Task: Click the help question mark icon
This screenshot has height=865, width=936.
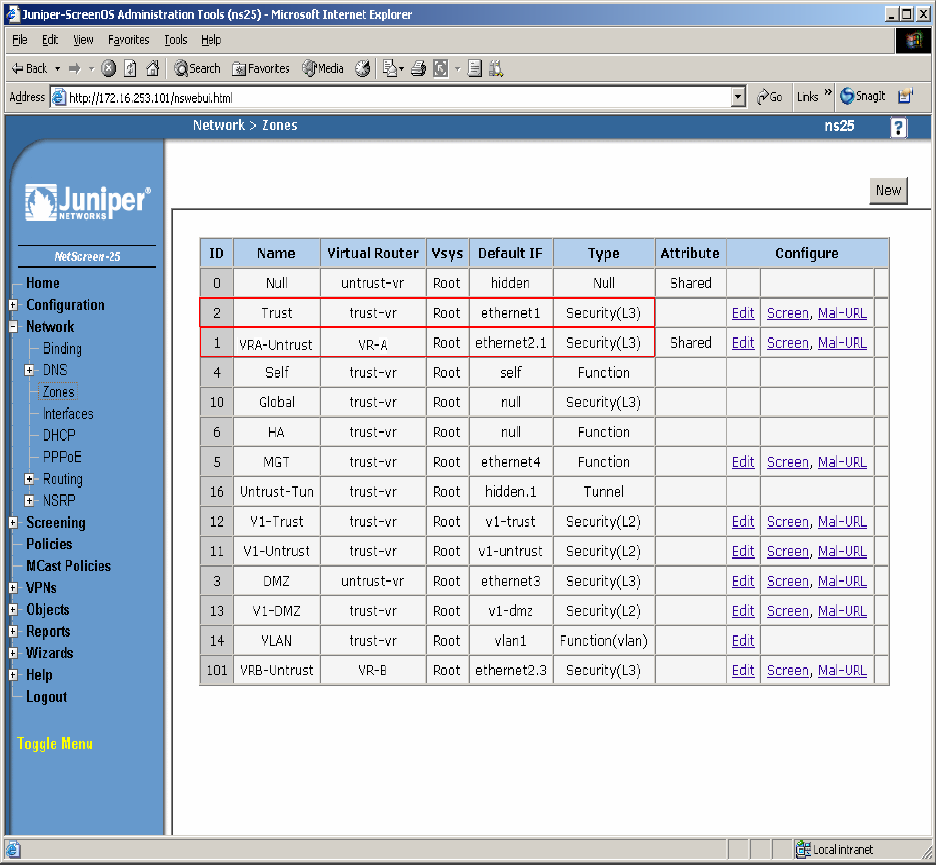Action: [x=898, y=127]
